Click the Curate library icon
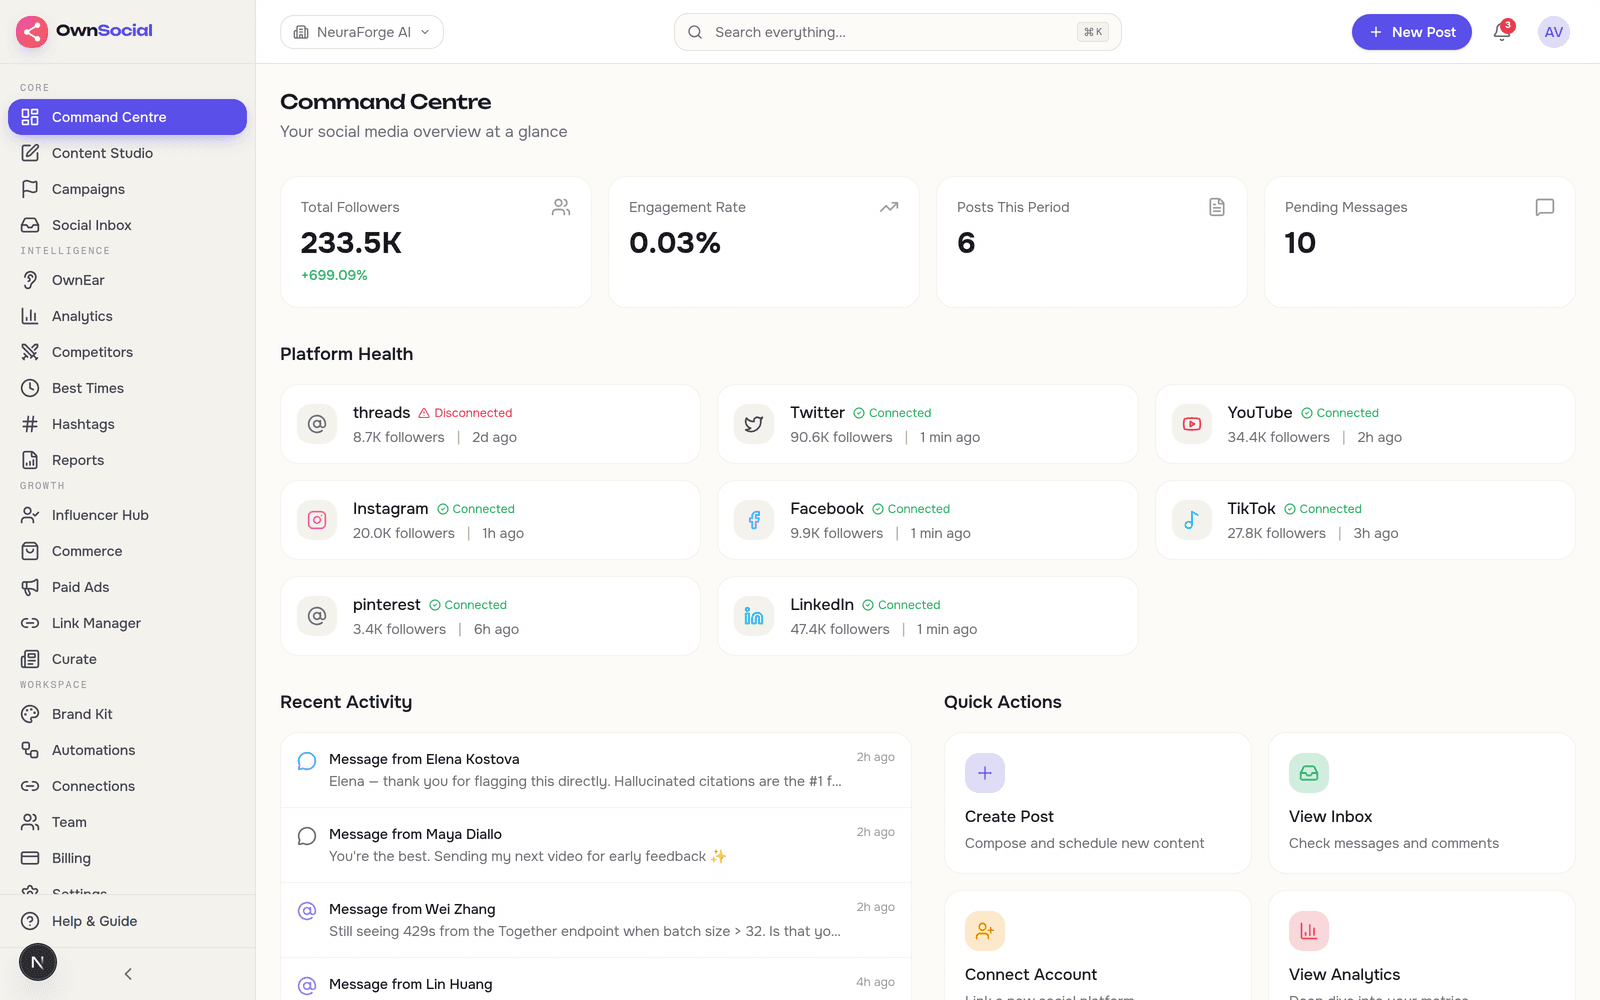The height and width of the screenshot is (1000, 1600). pos(30,659)
